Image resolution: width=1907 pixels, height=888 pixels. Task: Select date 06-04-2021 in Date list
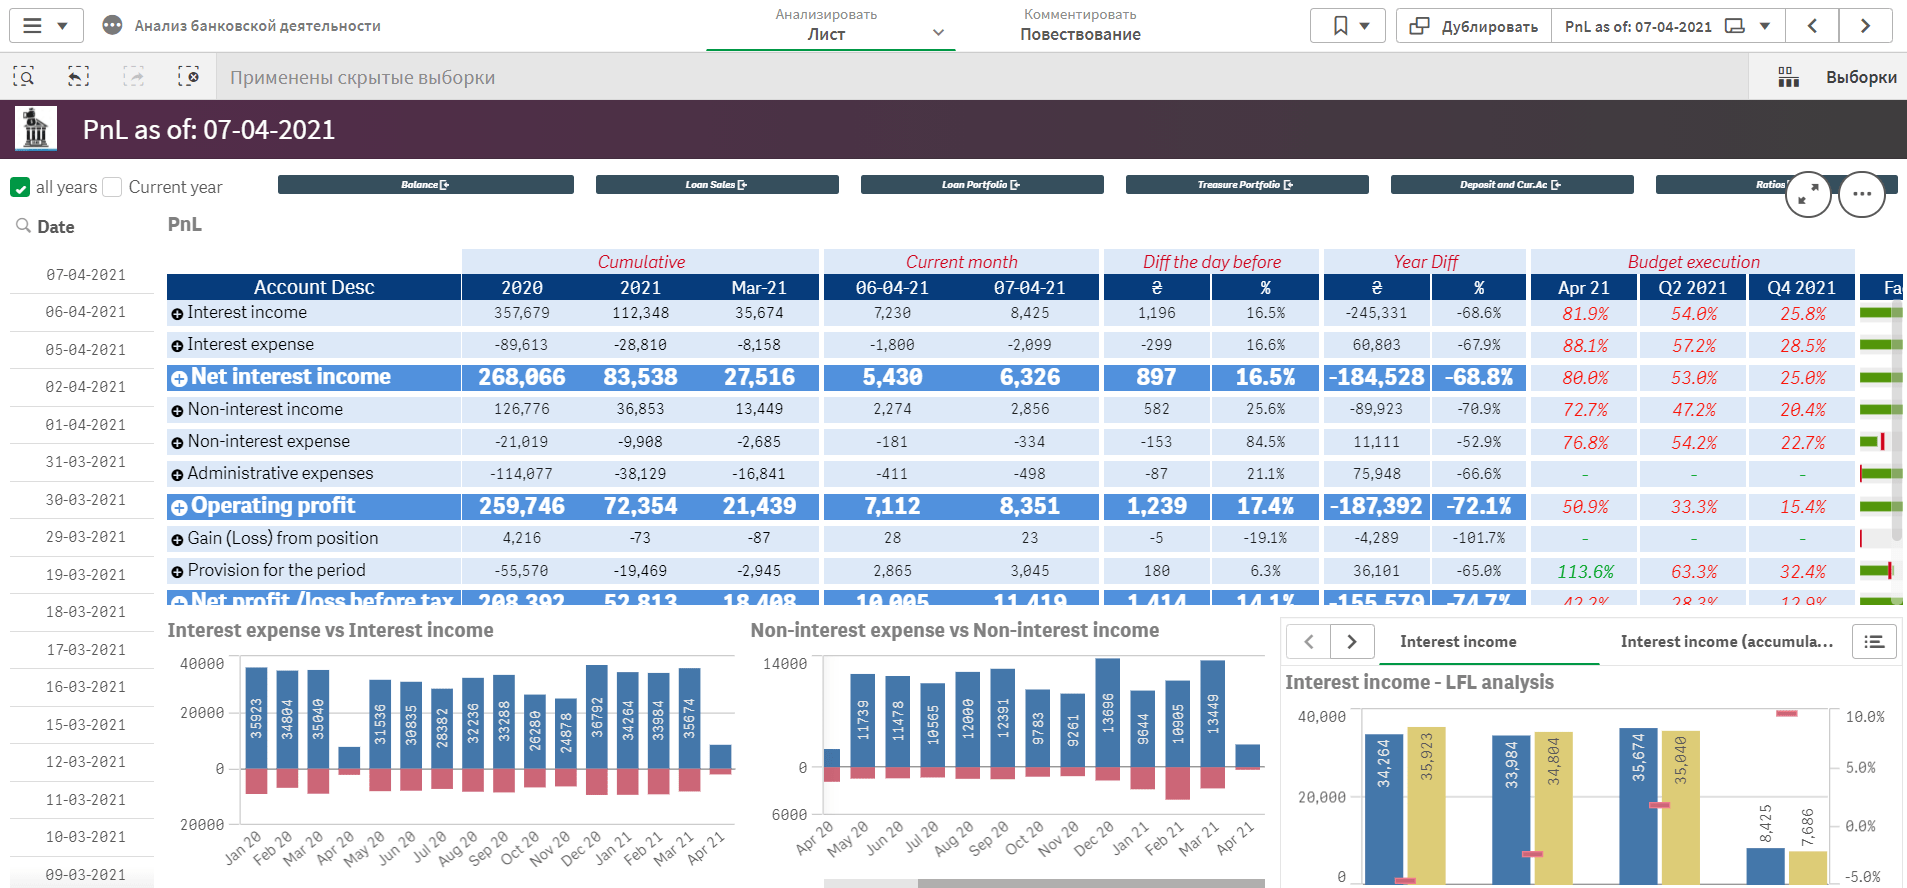tap(86, 312)
